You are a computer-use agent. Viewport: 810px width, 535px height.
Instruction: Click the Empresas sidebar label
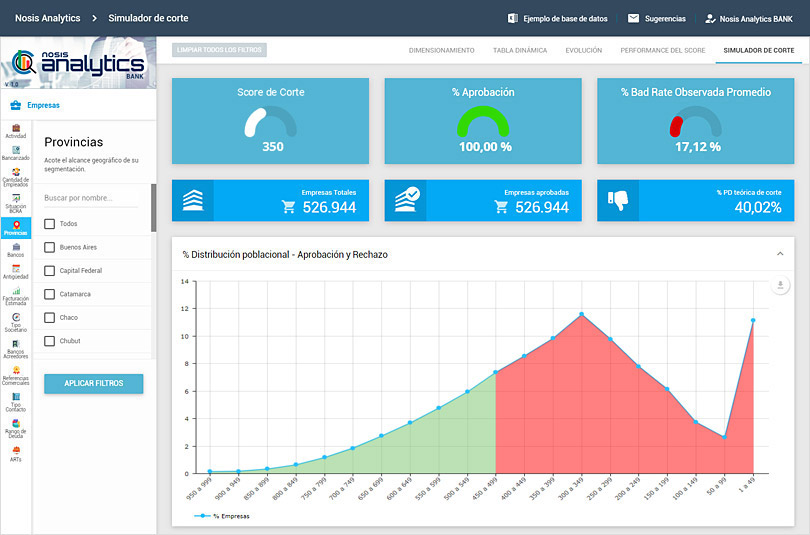coord(43,105)
